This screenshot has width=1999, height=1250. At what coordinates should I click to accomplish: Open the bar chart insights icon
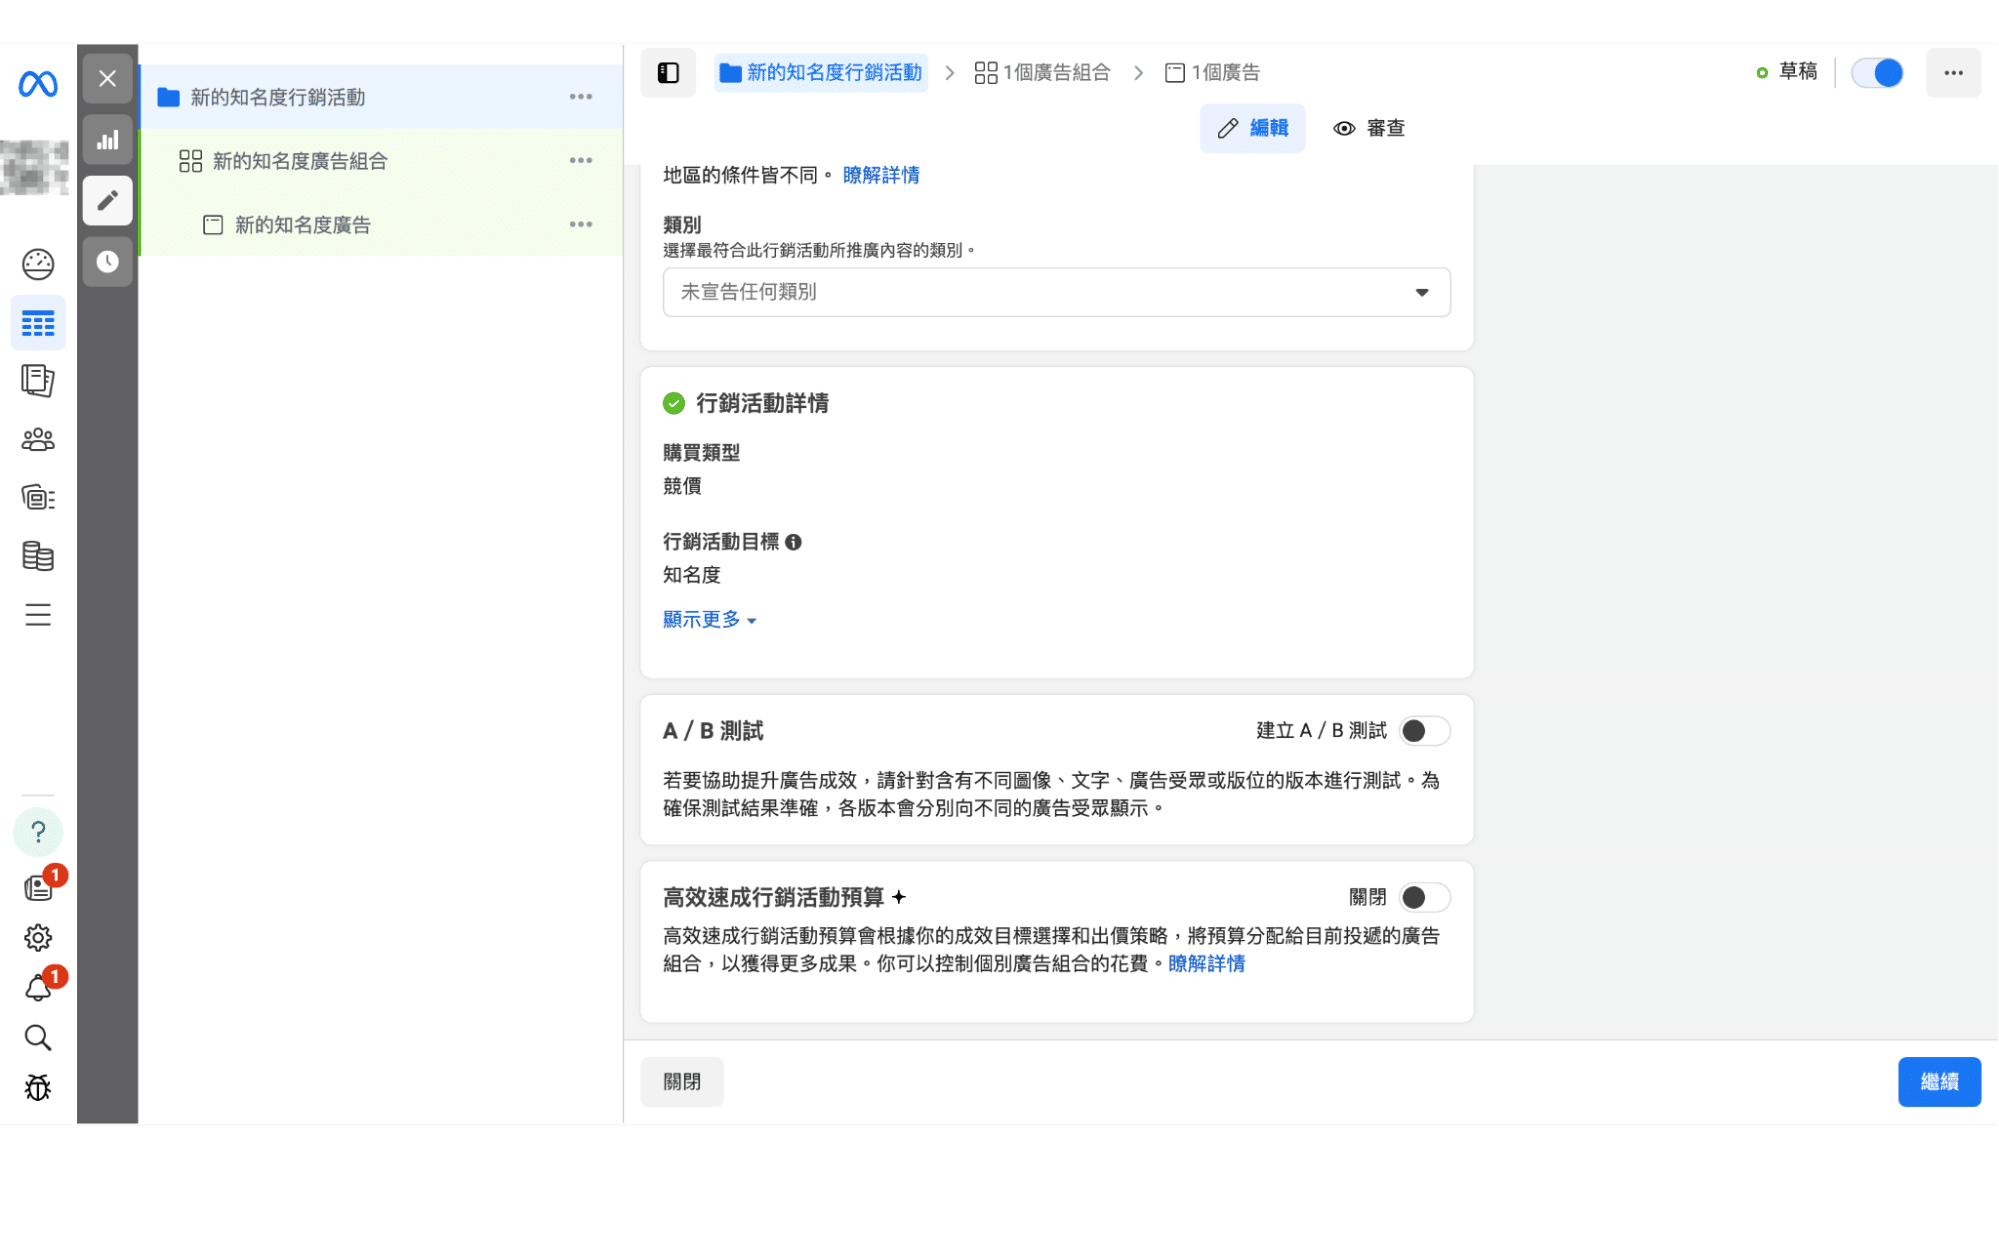pos(107,140)
